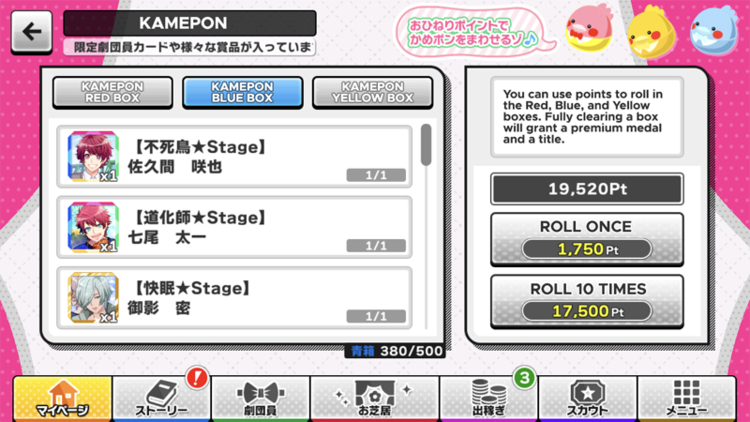Tap the yellow Kamepon mascot
This screenshot has height=422, width=750.
tap(651, 33)
